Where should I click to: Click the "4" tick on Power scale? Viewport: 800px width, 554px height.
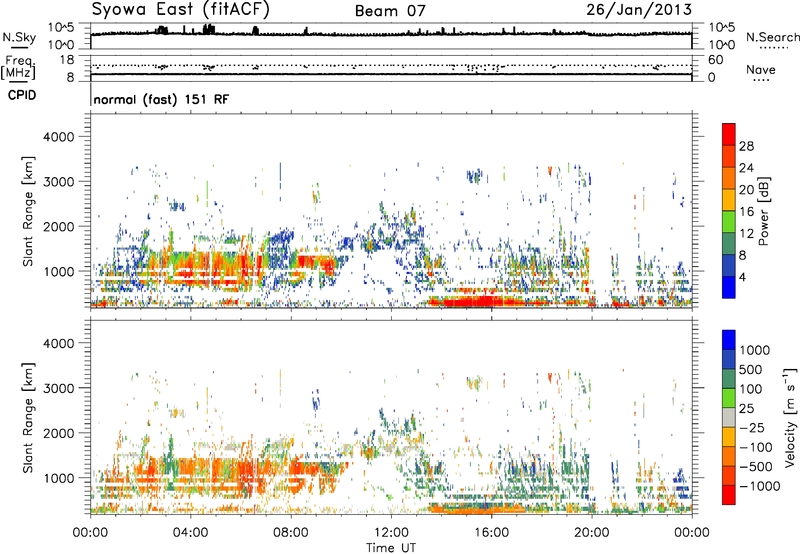click(x=742, y=277)
